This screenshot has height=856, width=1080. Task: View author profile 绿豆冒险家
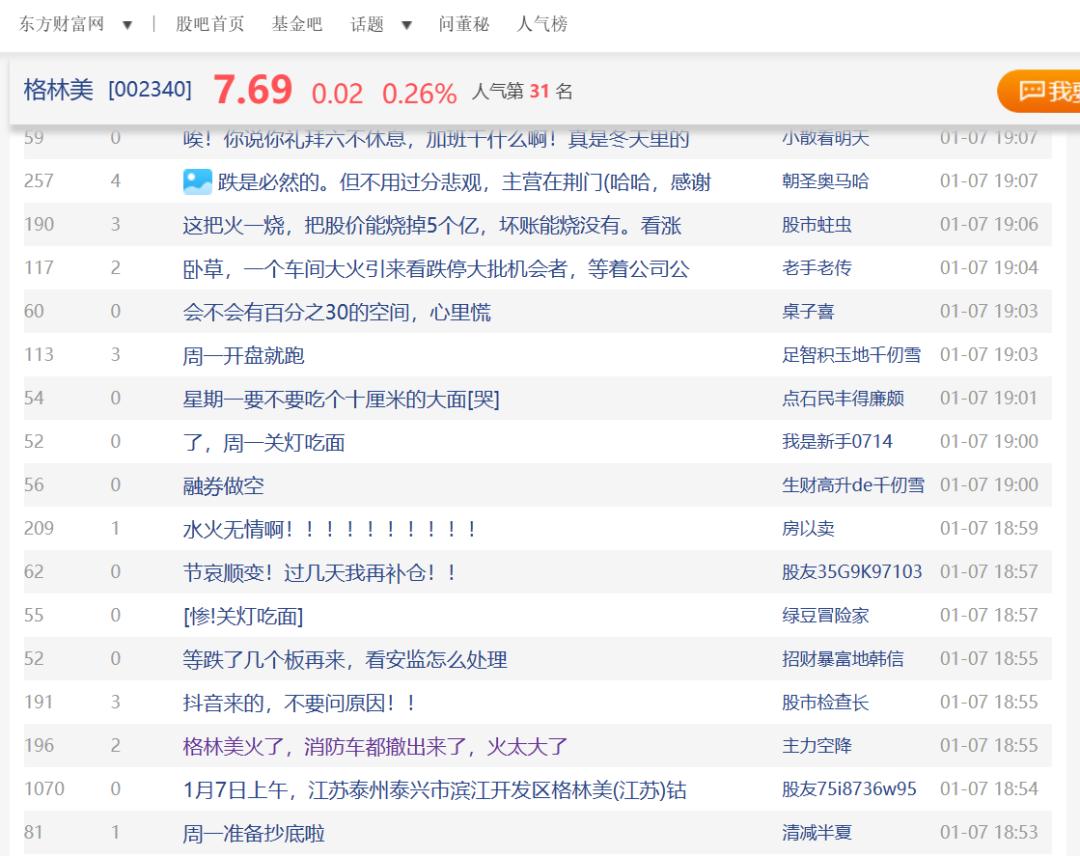click(825, 615)
